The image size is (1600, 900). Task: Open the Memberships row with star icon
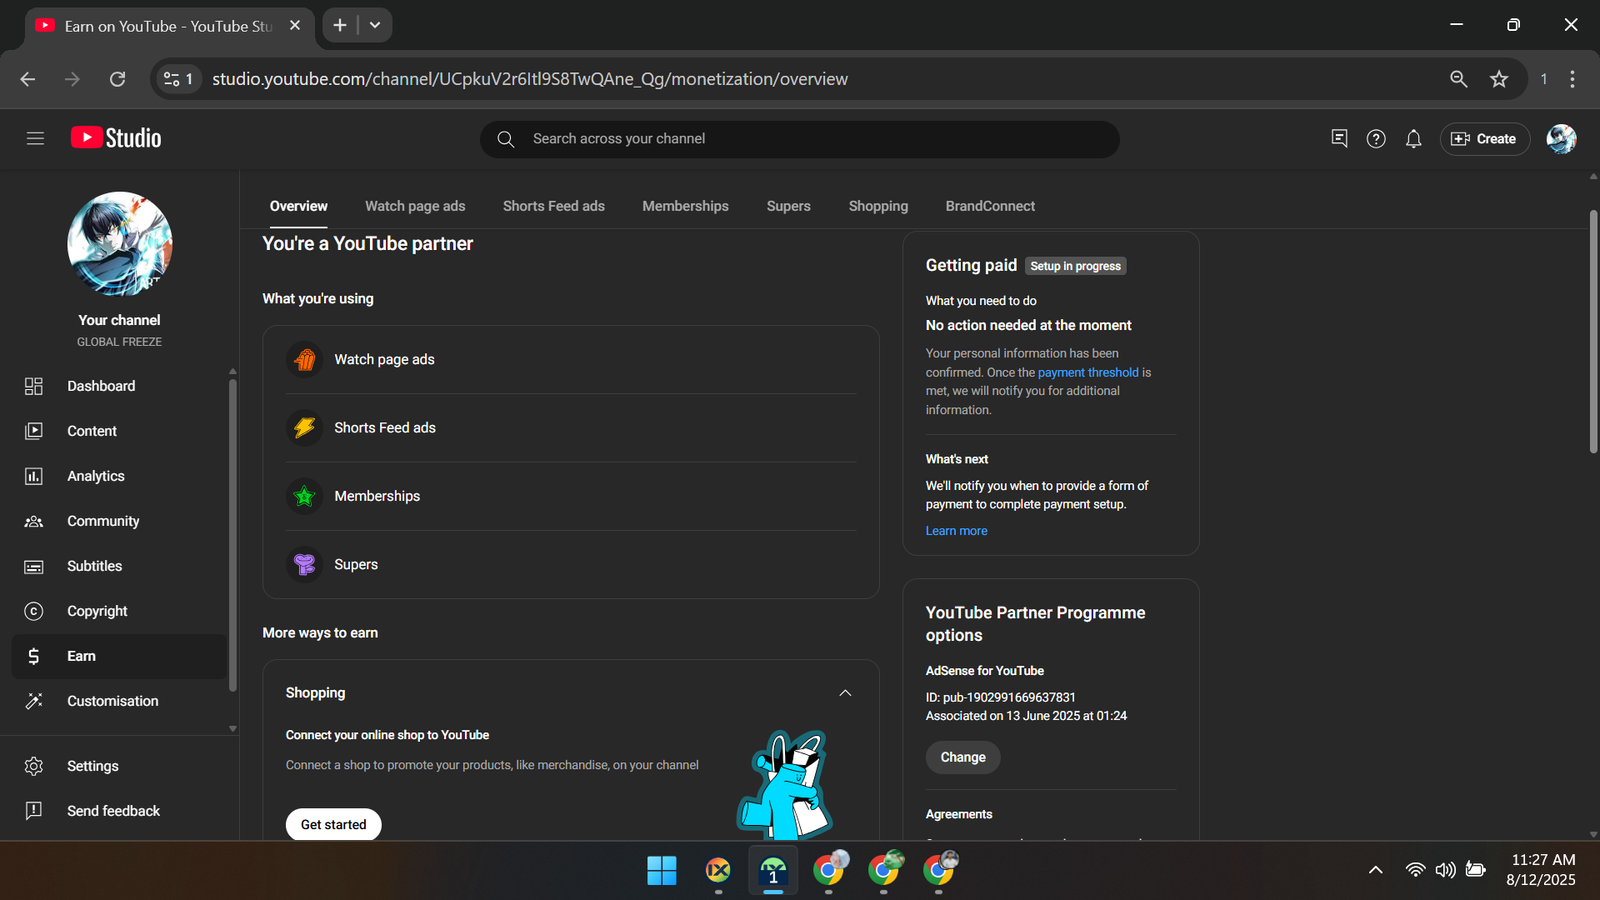pyautogui.click(x=570, y=496)
